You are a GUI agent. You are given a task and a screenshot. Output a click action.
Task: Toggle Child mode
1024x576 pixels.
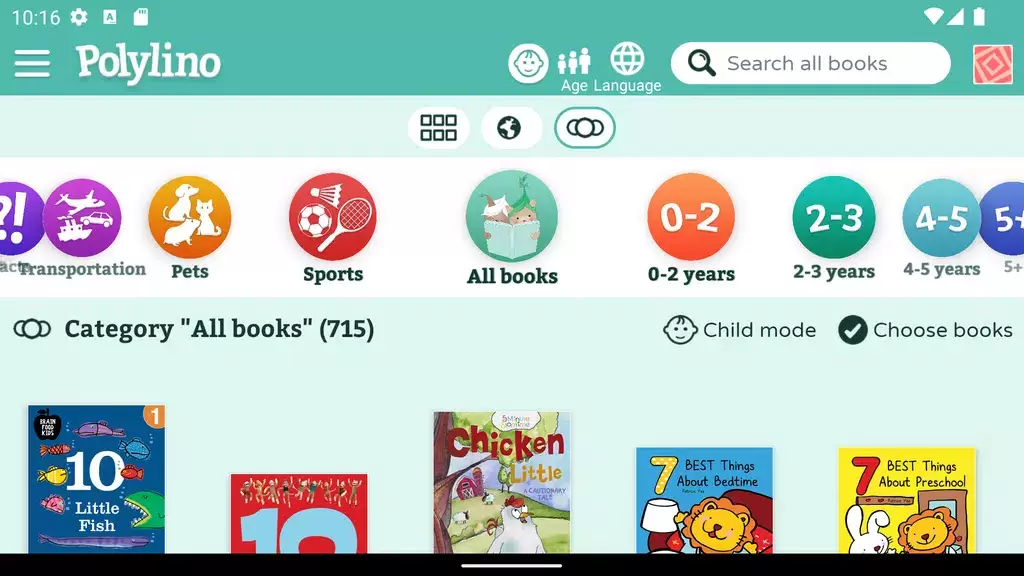pyautogui.click(x=739, y=330)
